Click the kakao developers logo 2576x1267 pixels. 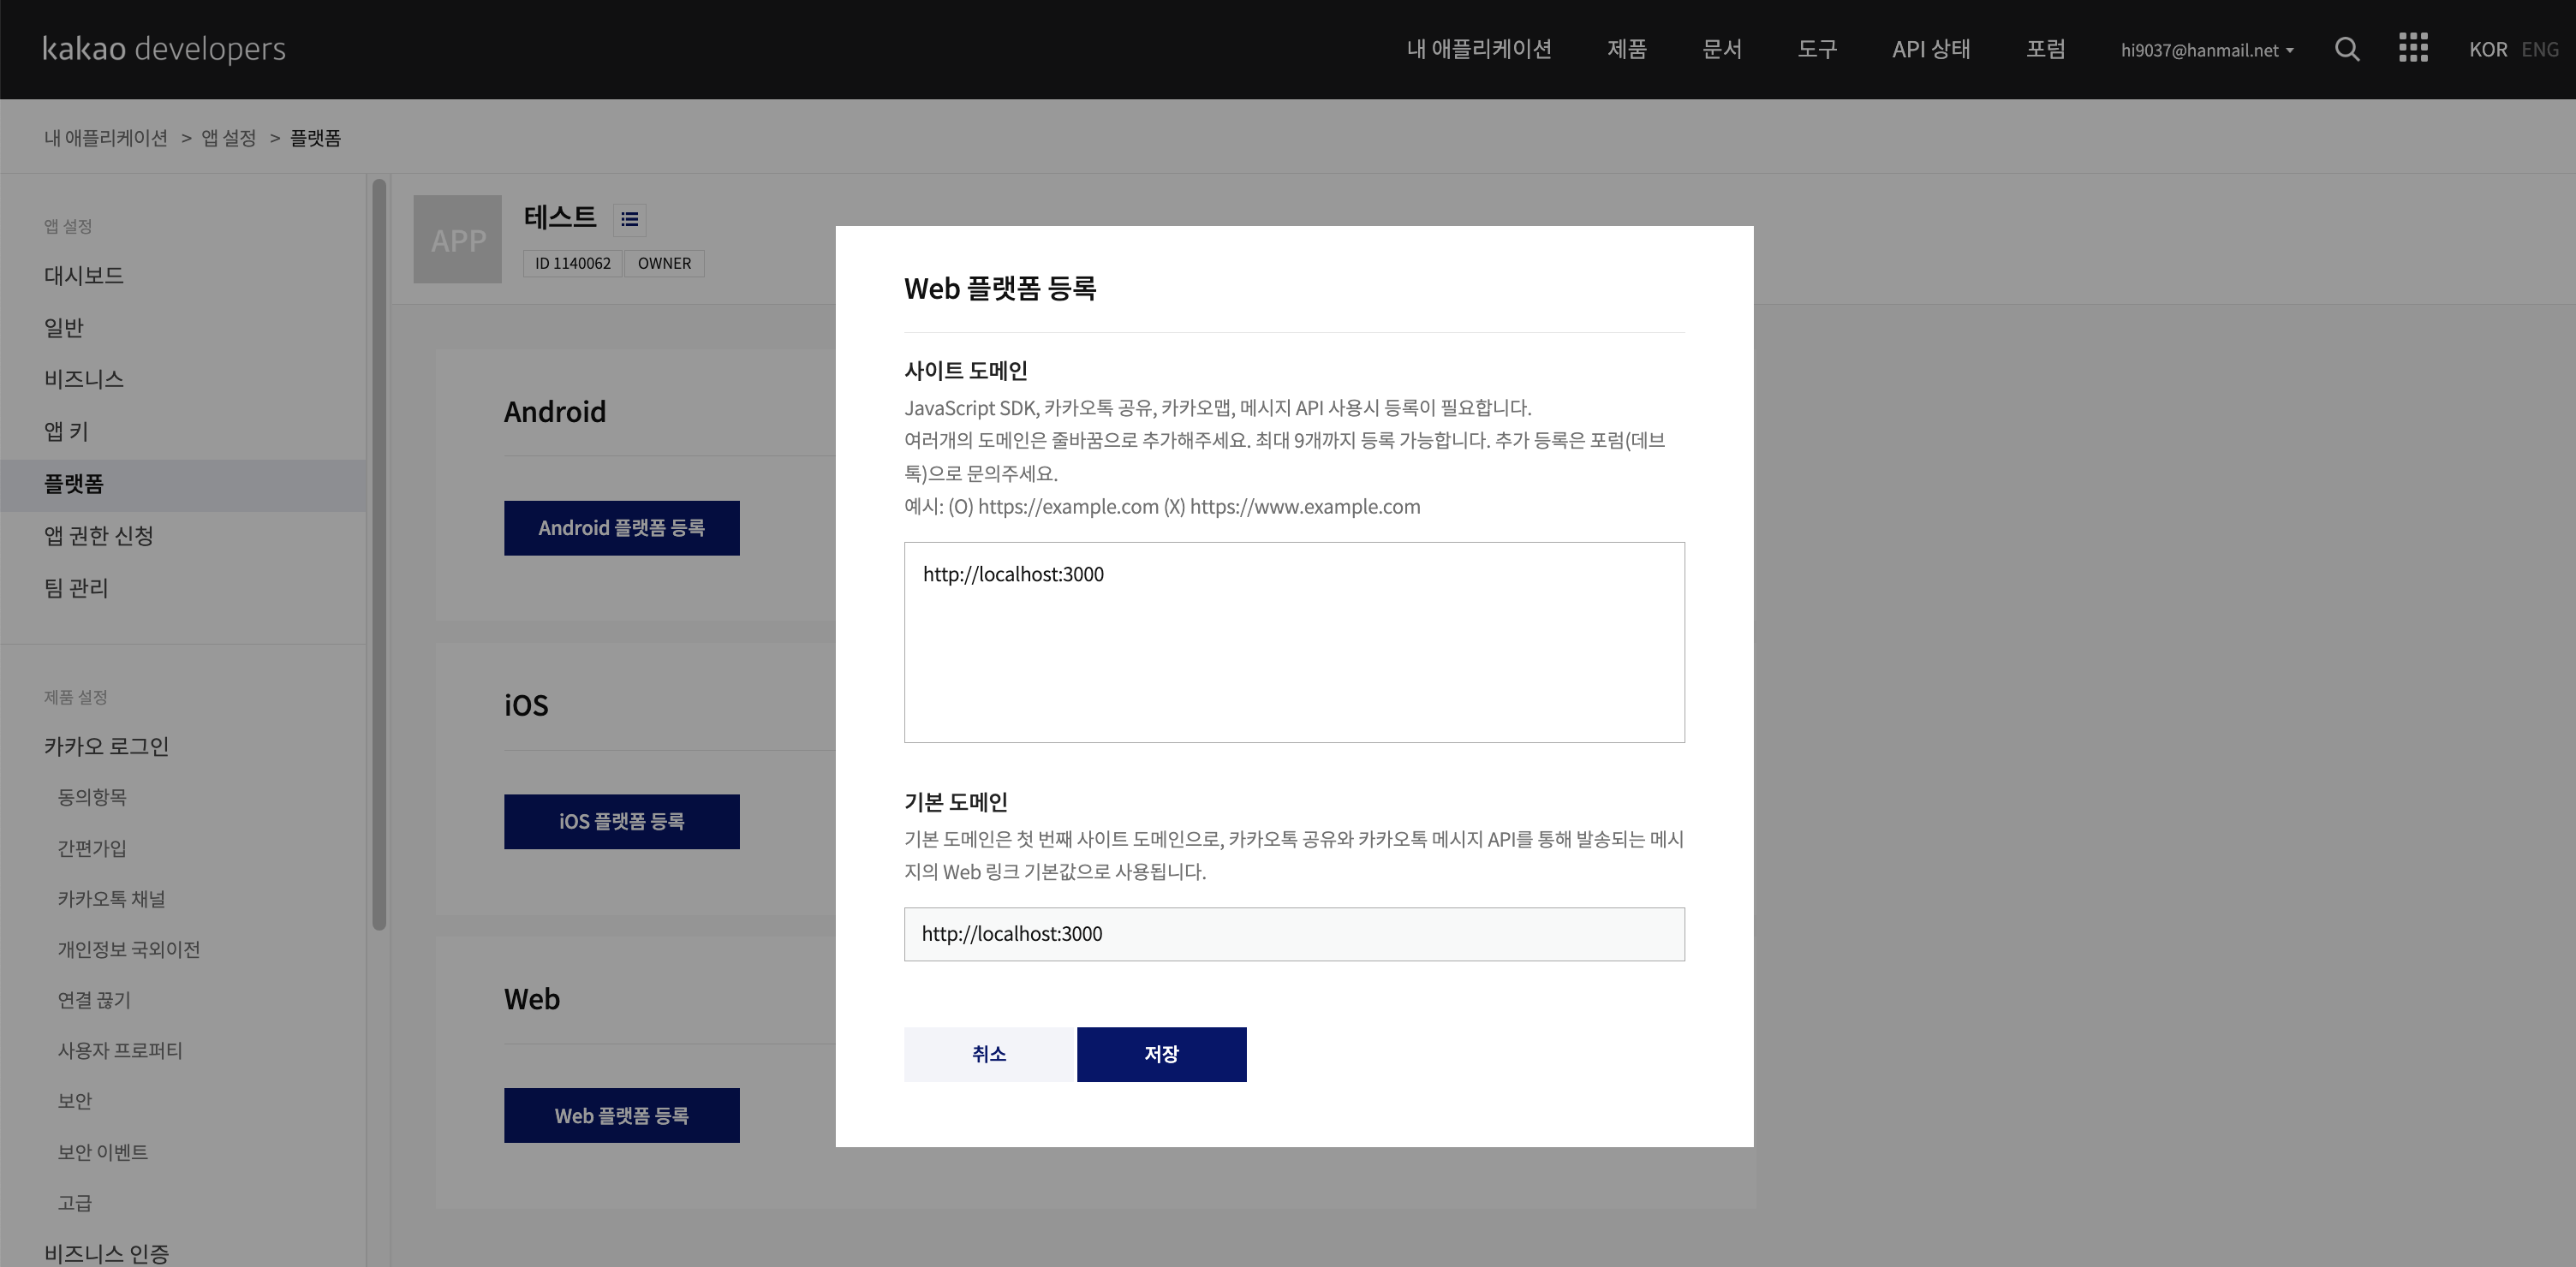tap(164, 49)
